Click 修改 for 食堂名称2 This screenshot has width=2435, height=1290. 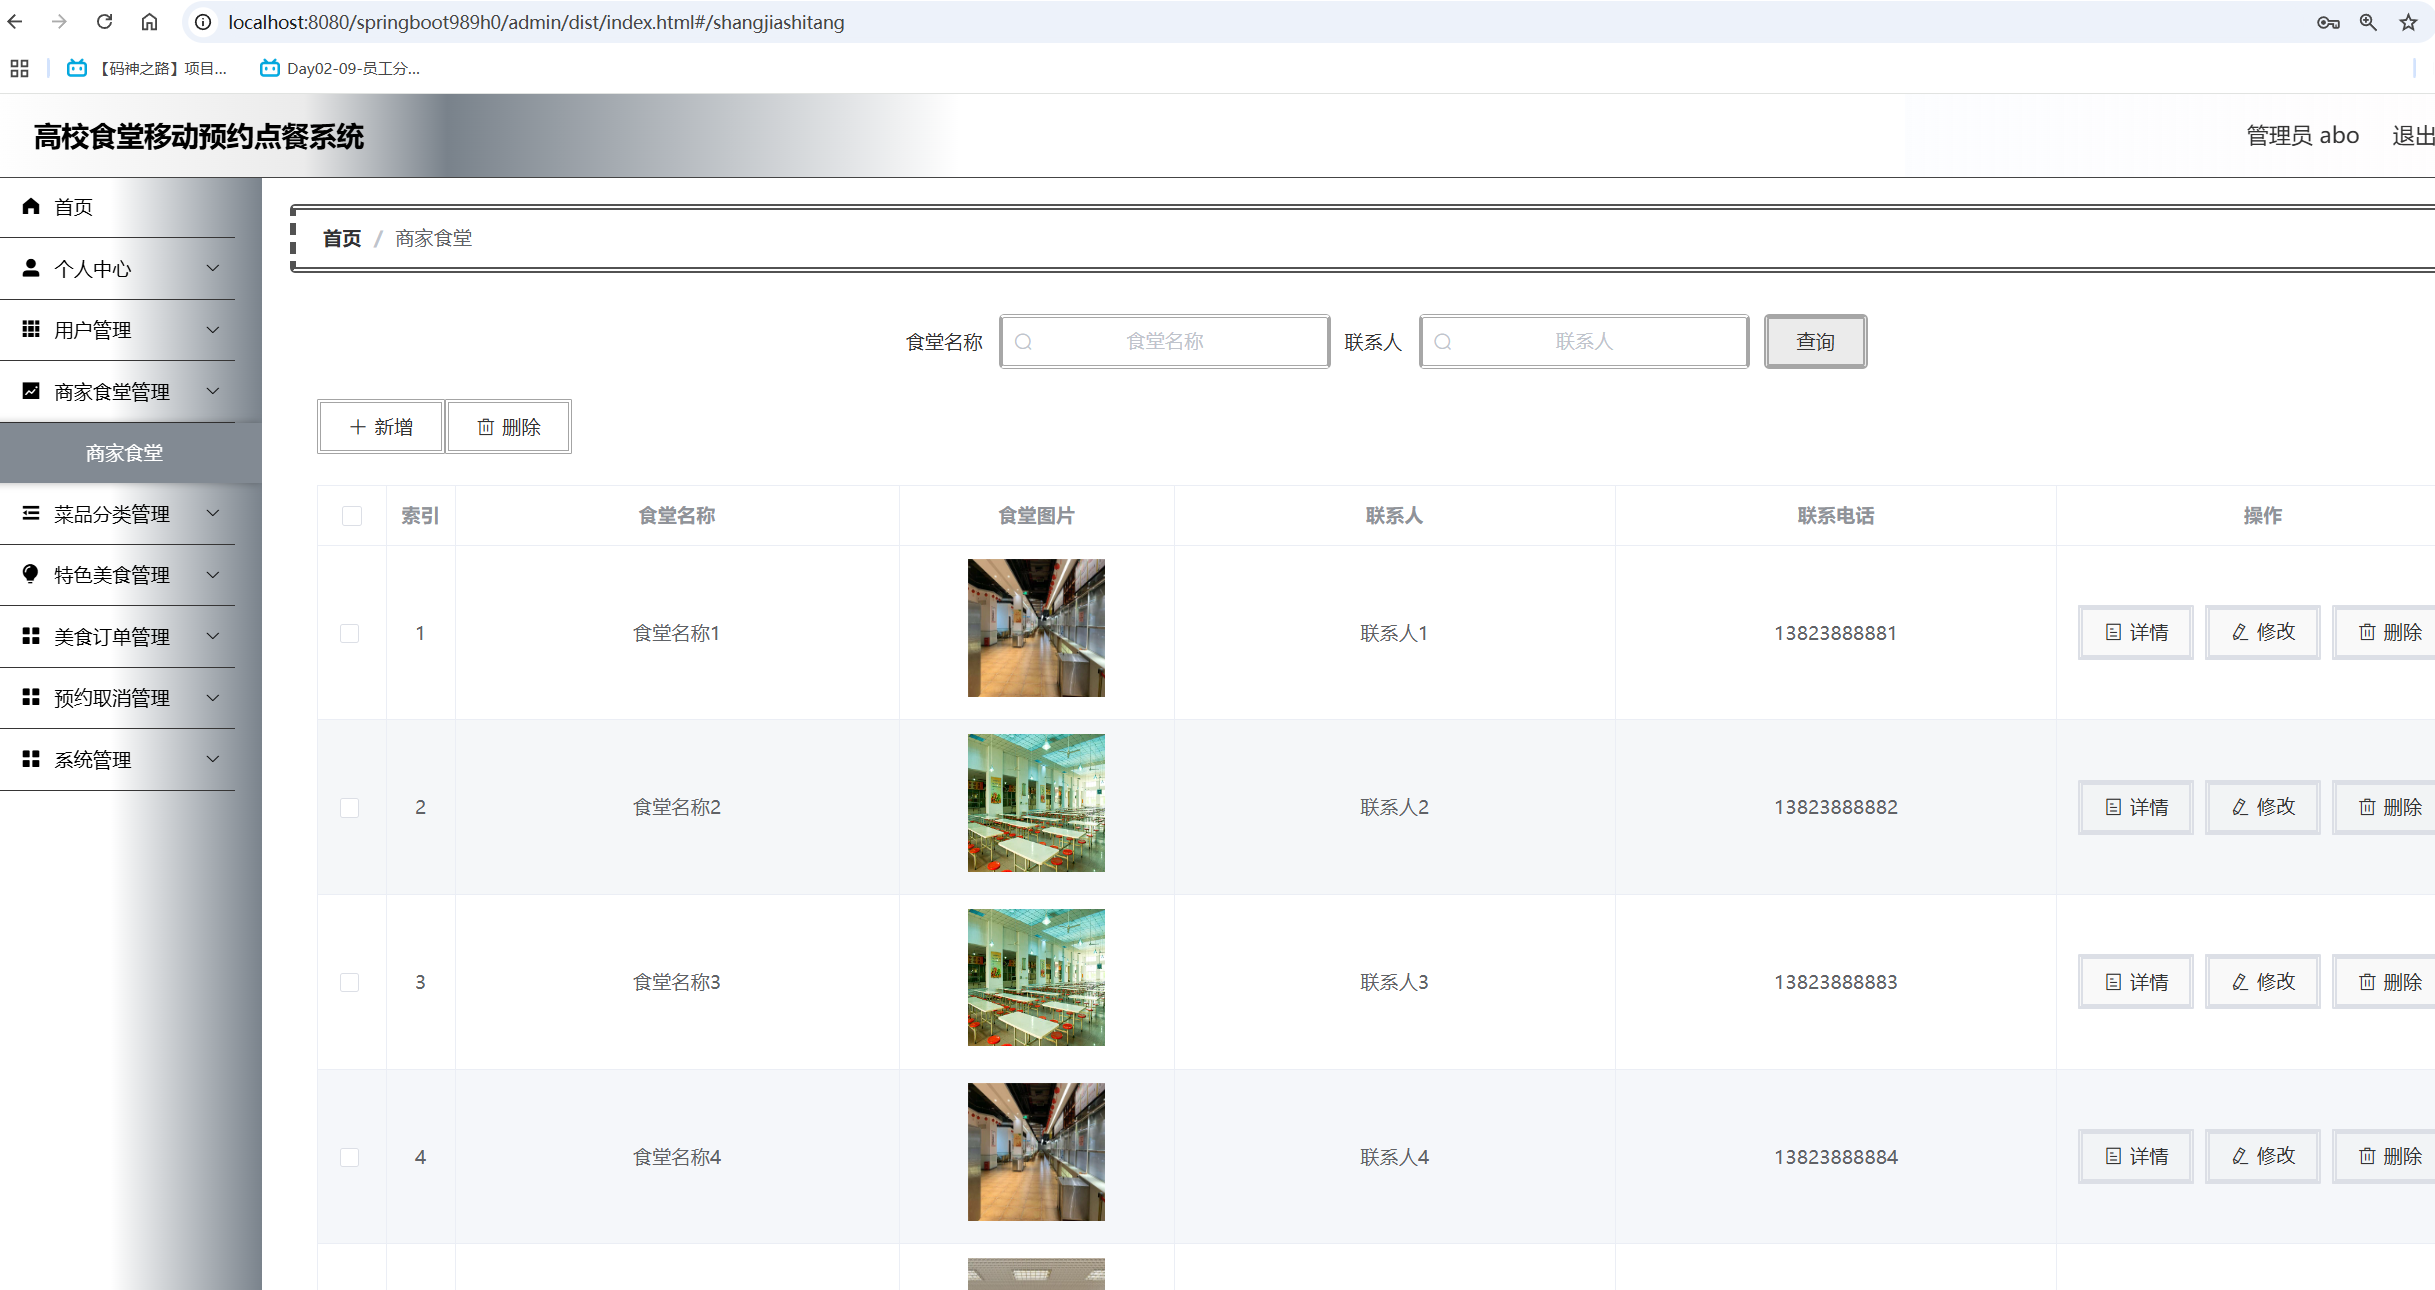[x=2263, y=807]
